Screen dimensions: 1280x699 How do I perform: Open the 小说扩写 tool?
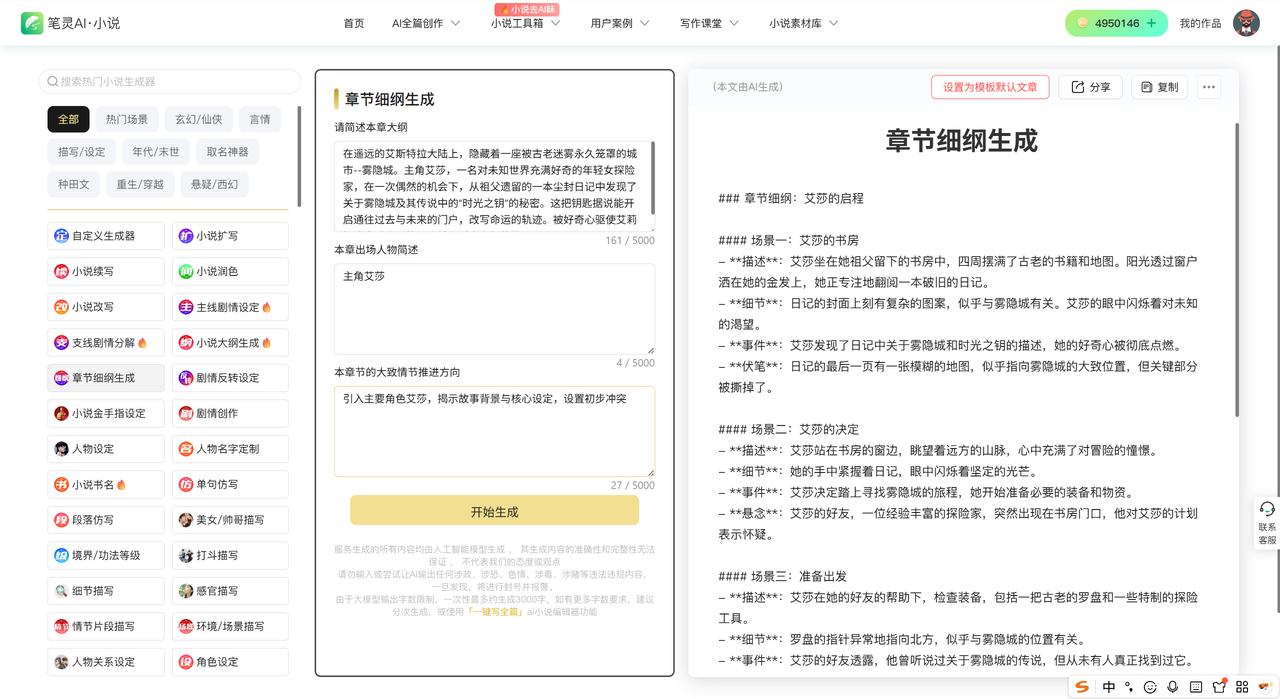(x=230, y=236)
